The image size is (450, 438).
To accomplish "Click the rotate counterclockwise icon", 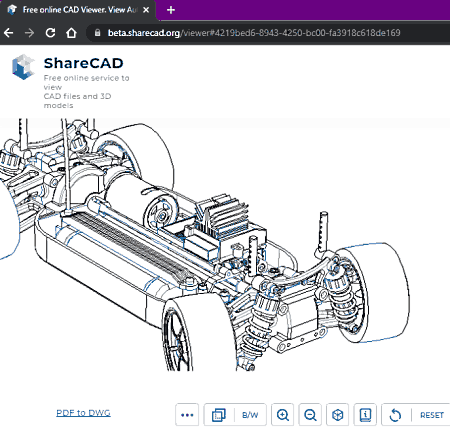I will (395, 415).
